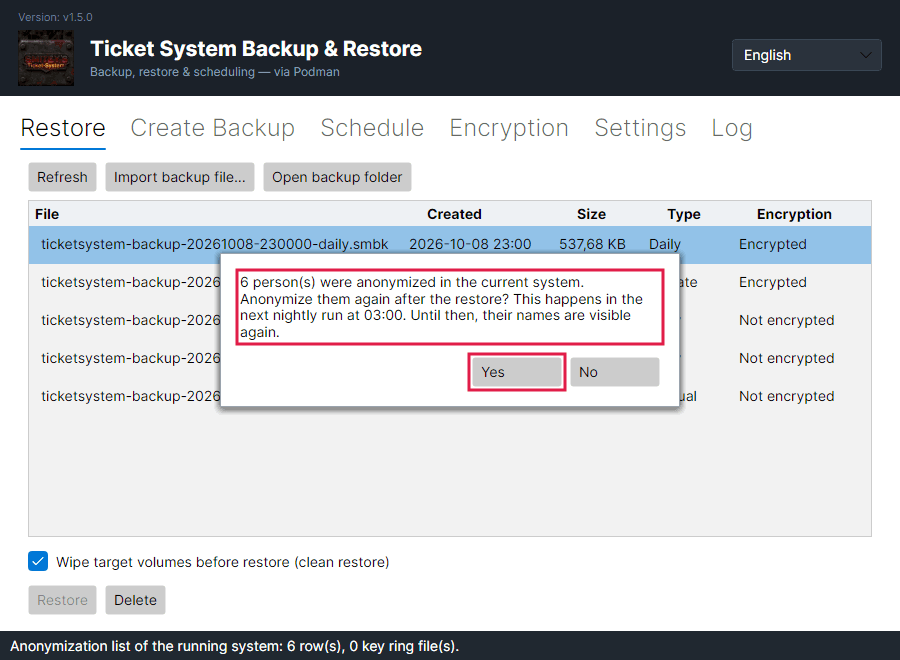Click Encrypted cell in the selected daily row

773,244
